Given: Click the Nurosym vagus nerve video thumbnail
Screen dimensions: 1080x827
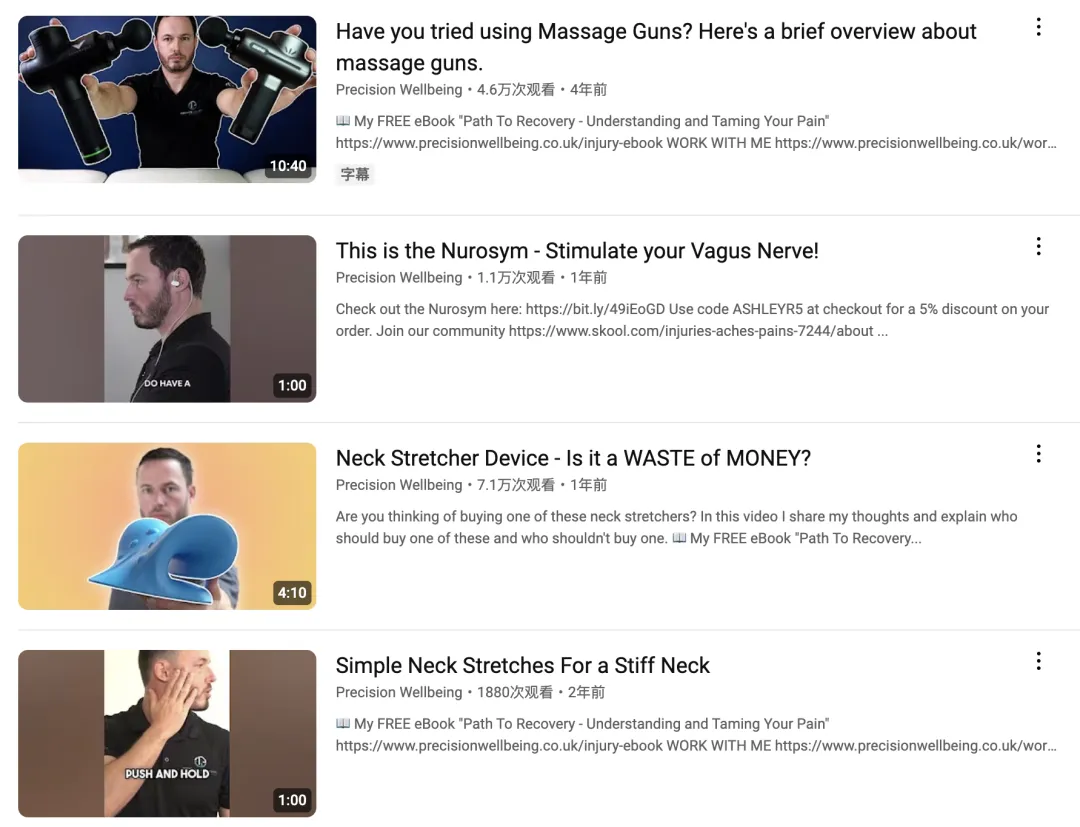Looking at the screenshot, I should (x=167, y=319).
